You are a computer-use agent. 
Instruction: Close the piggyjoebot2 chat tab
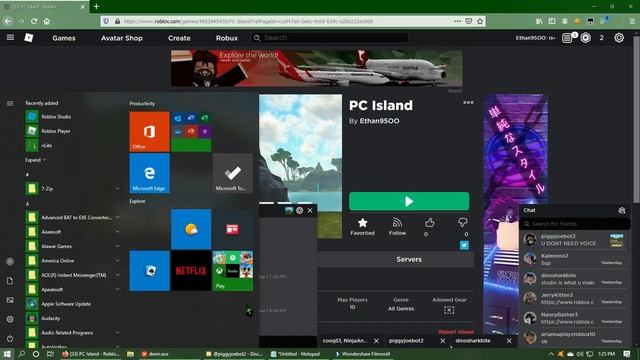pyautogui.click(x=442, y=341)
